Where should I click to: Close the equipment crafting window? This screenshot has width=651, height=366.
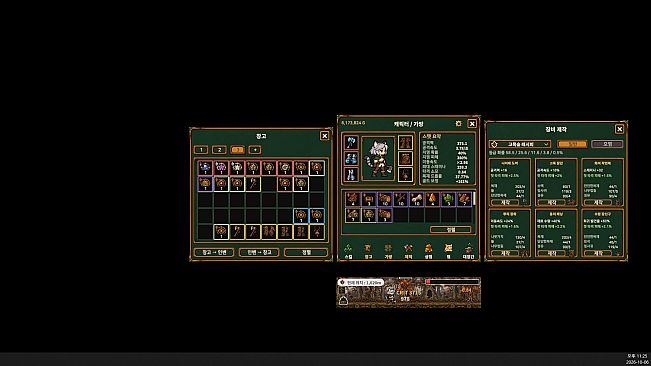(619, 129)
